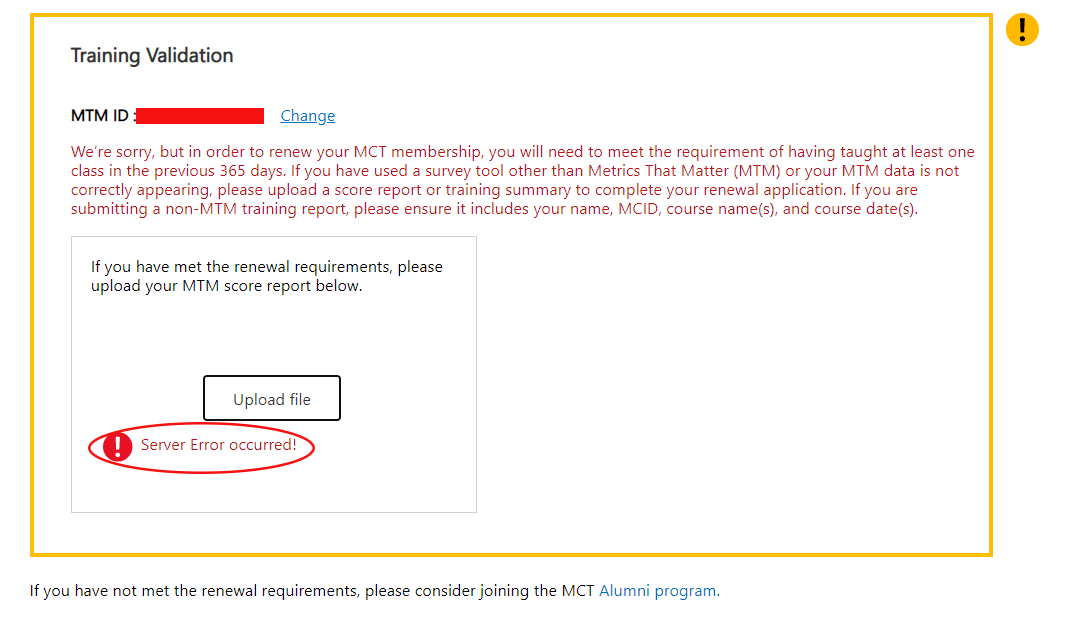1075x642 pixels.
Task: Click the "We're sorry, but in order" line
Action: point(522,152)
